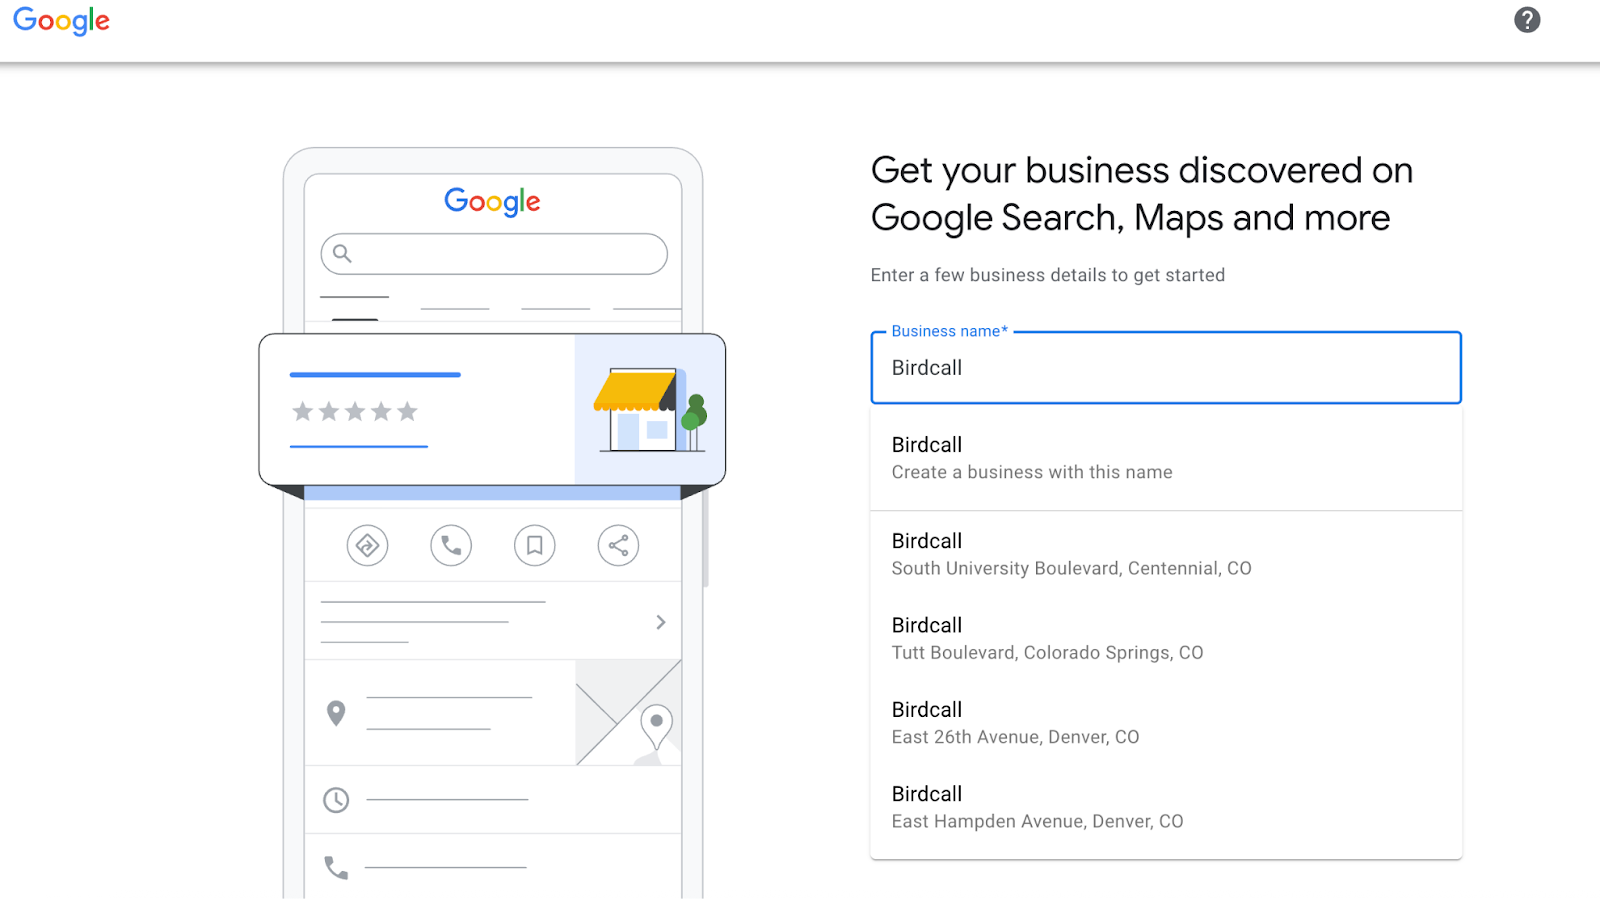Click the phone call icon in circle

point(451,545)
